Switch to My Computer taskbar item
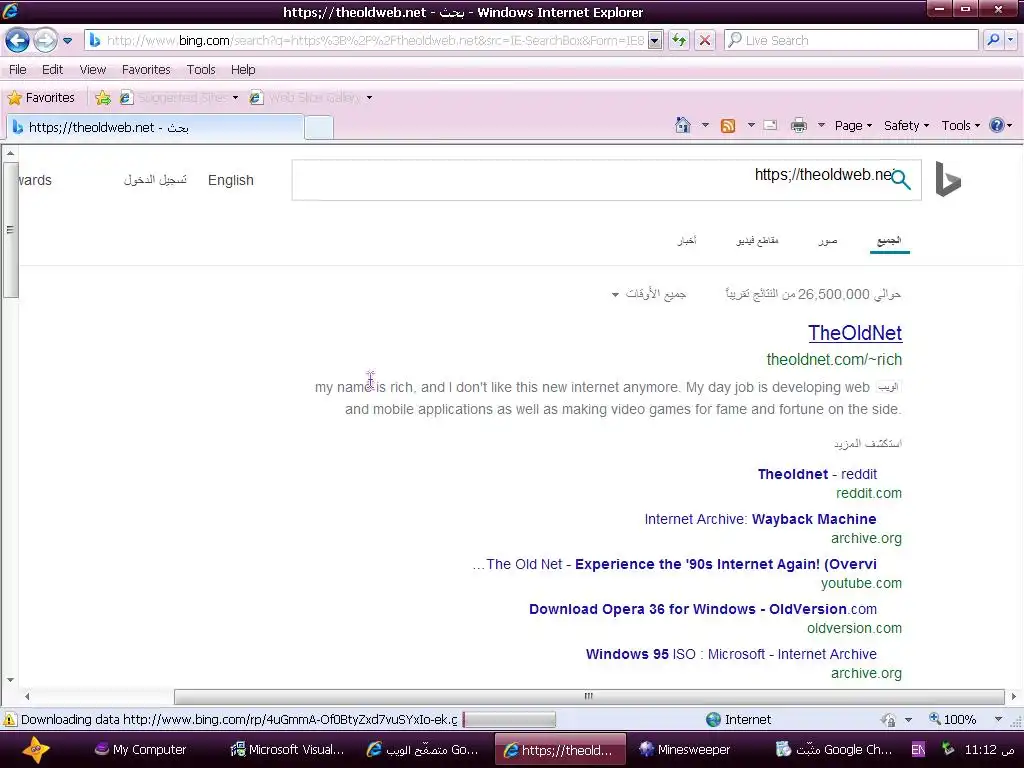Screen dimensions: 1024x768 coord(140,750)
